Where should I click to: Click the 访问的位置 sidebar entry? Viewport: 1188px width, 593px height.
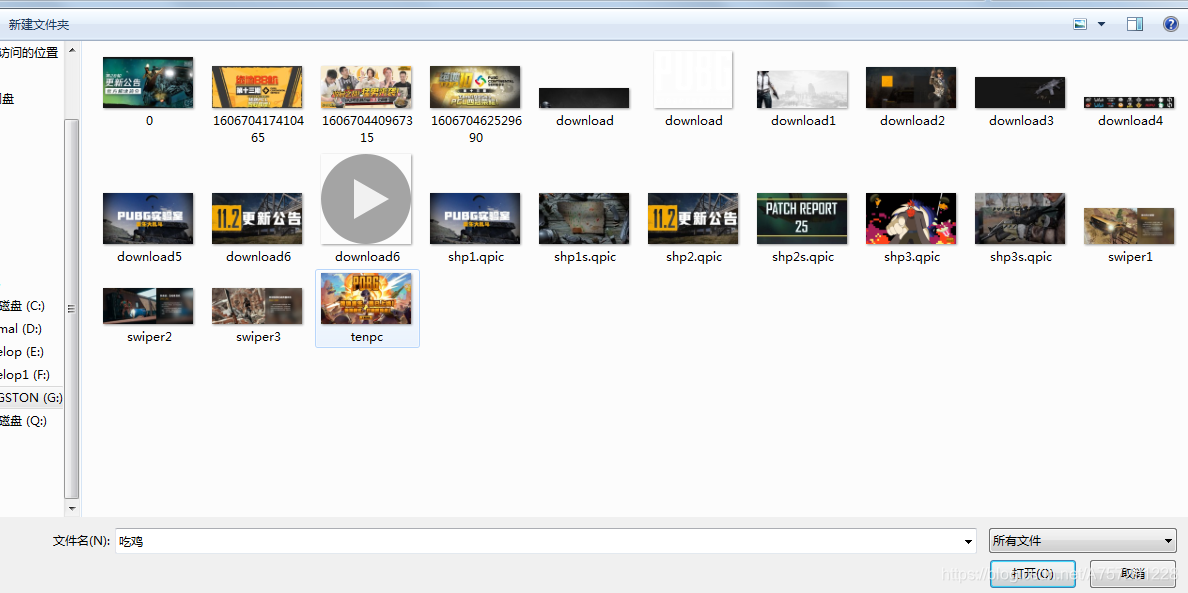pyautogui.click(x=29, y=52)
